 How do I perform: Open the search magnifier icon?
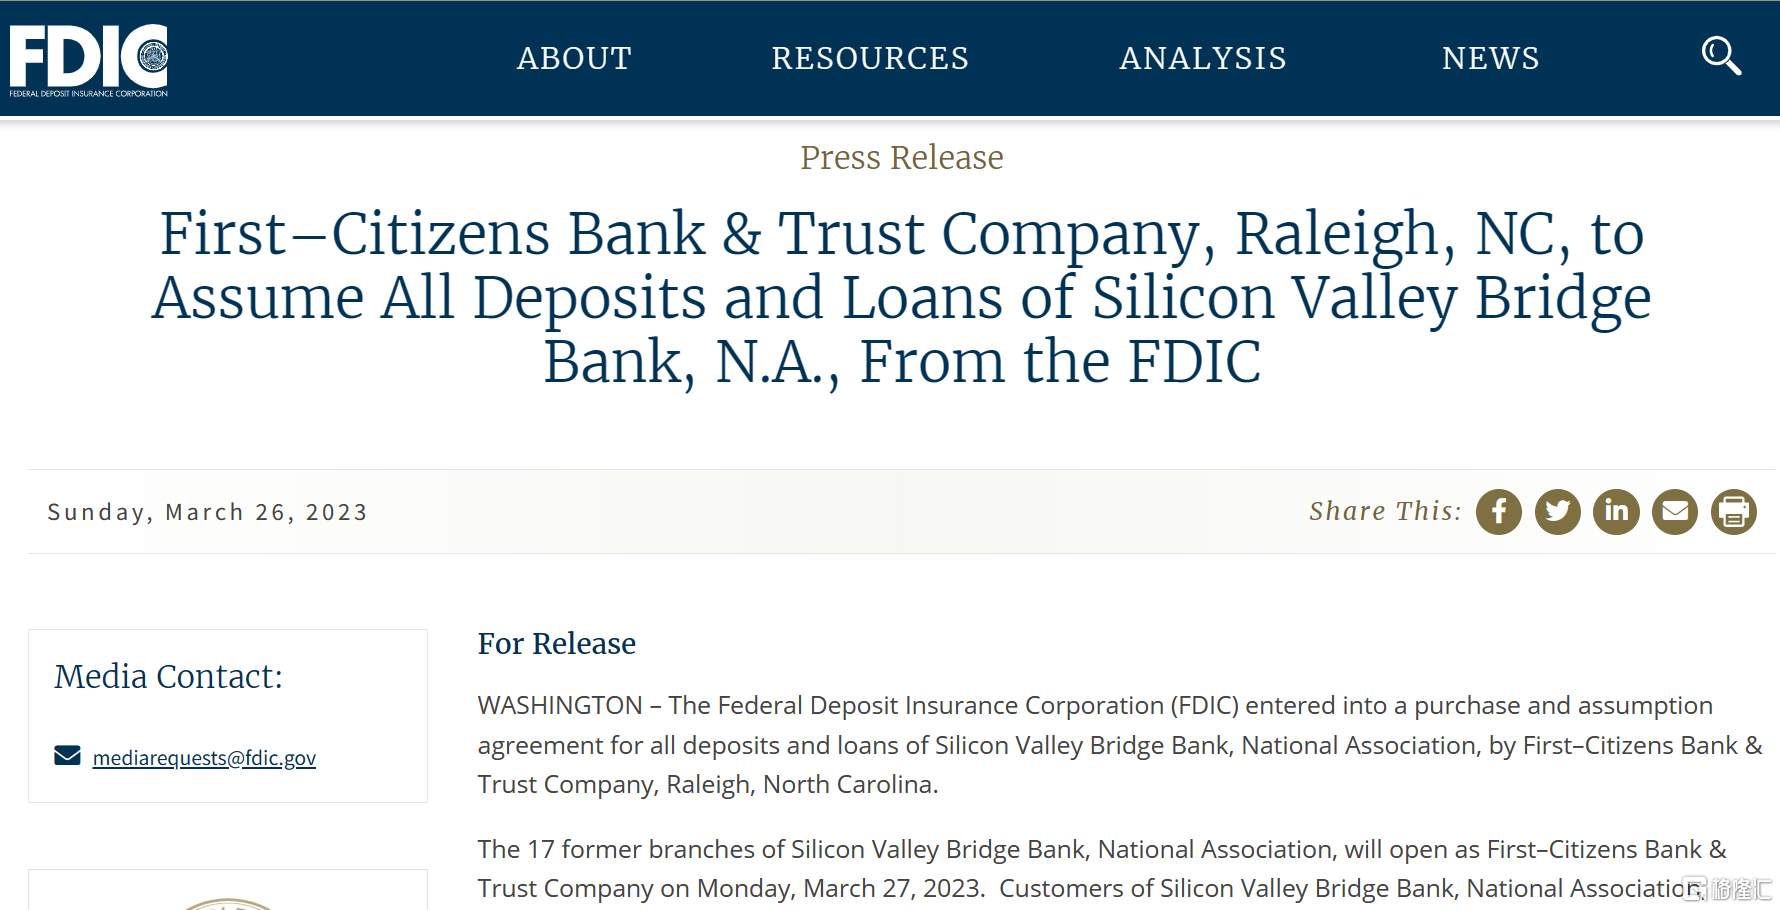pos(1721,56)
